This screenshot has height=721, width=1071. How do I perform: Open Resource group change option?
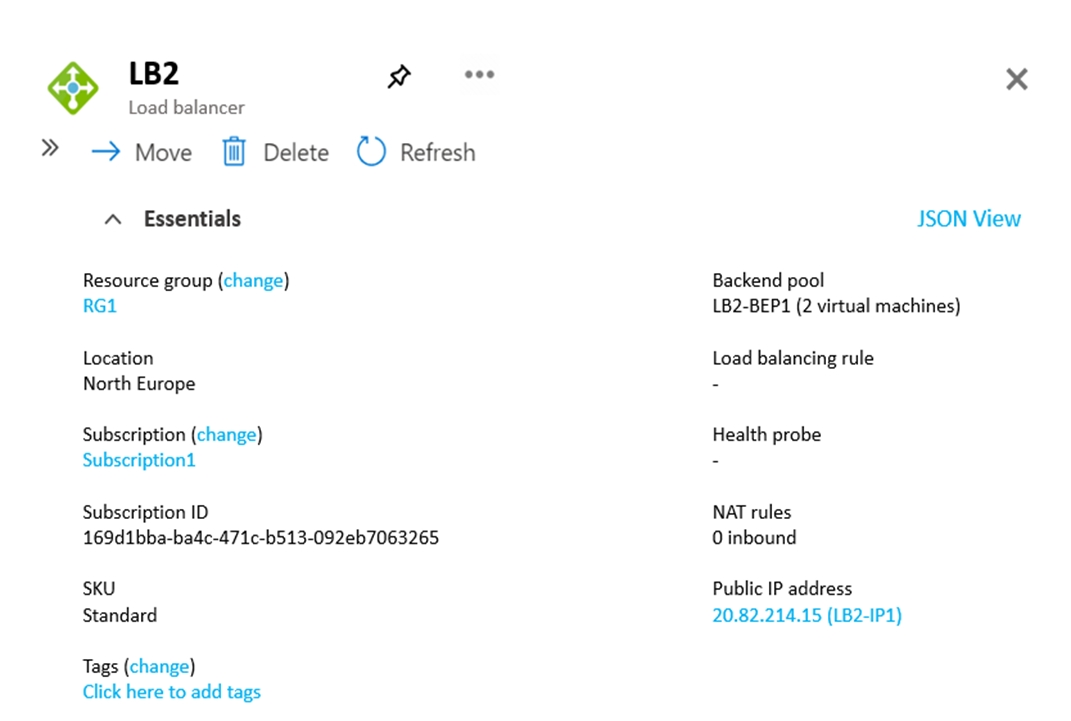[252, 280]
